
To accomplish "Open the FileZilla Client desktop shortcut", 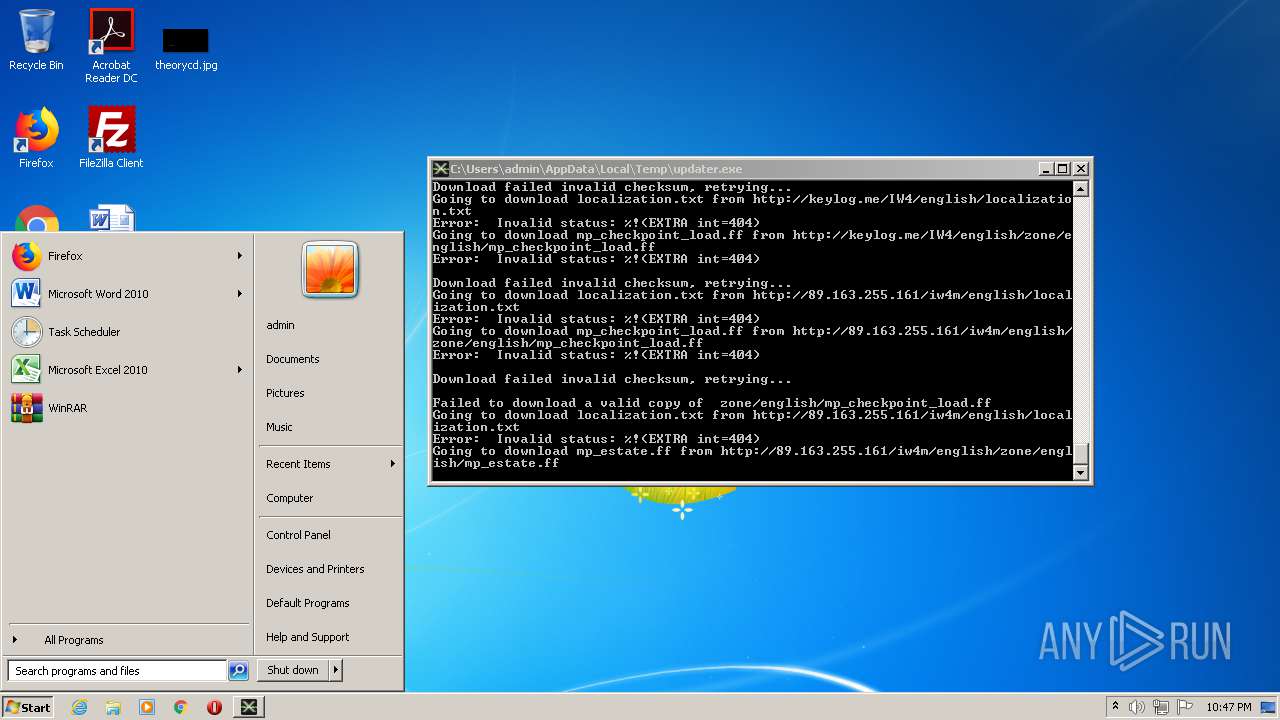I will tap(111, 138).
